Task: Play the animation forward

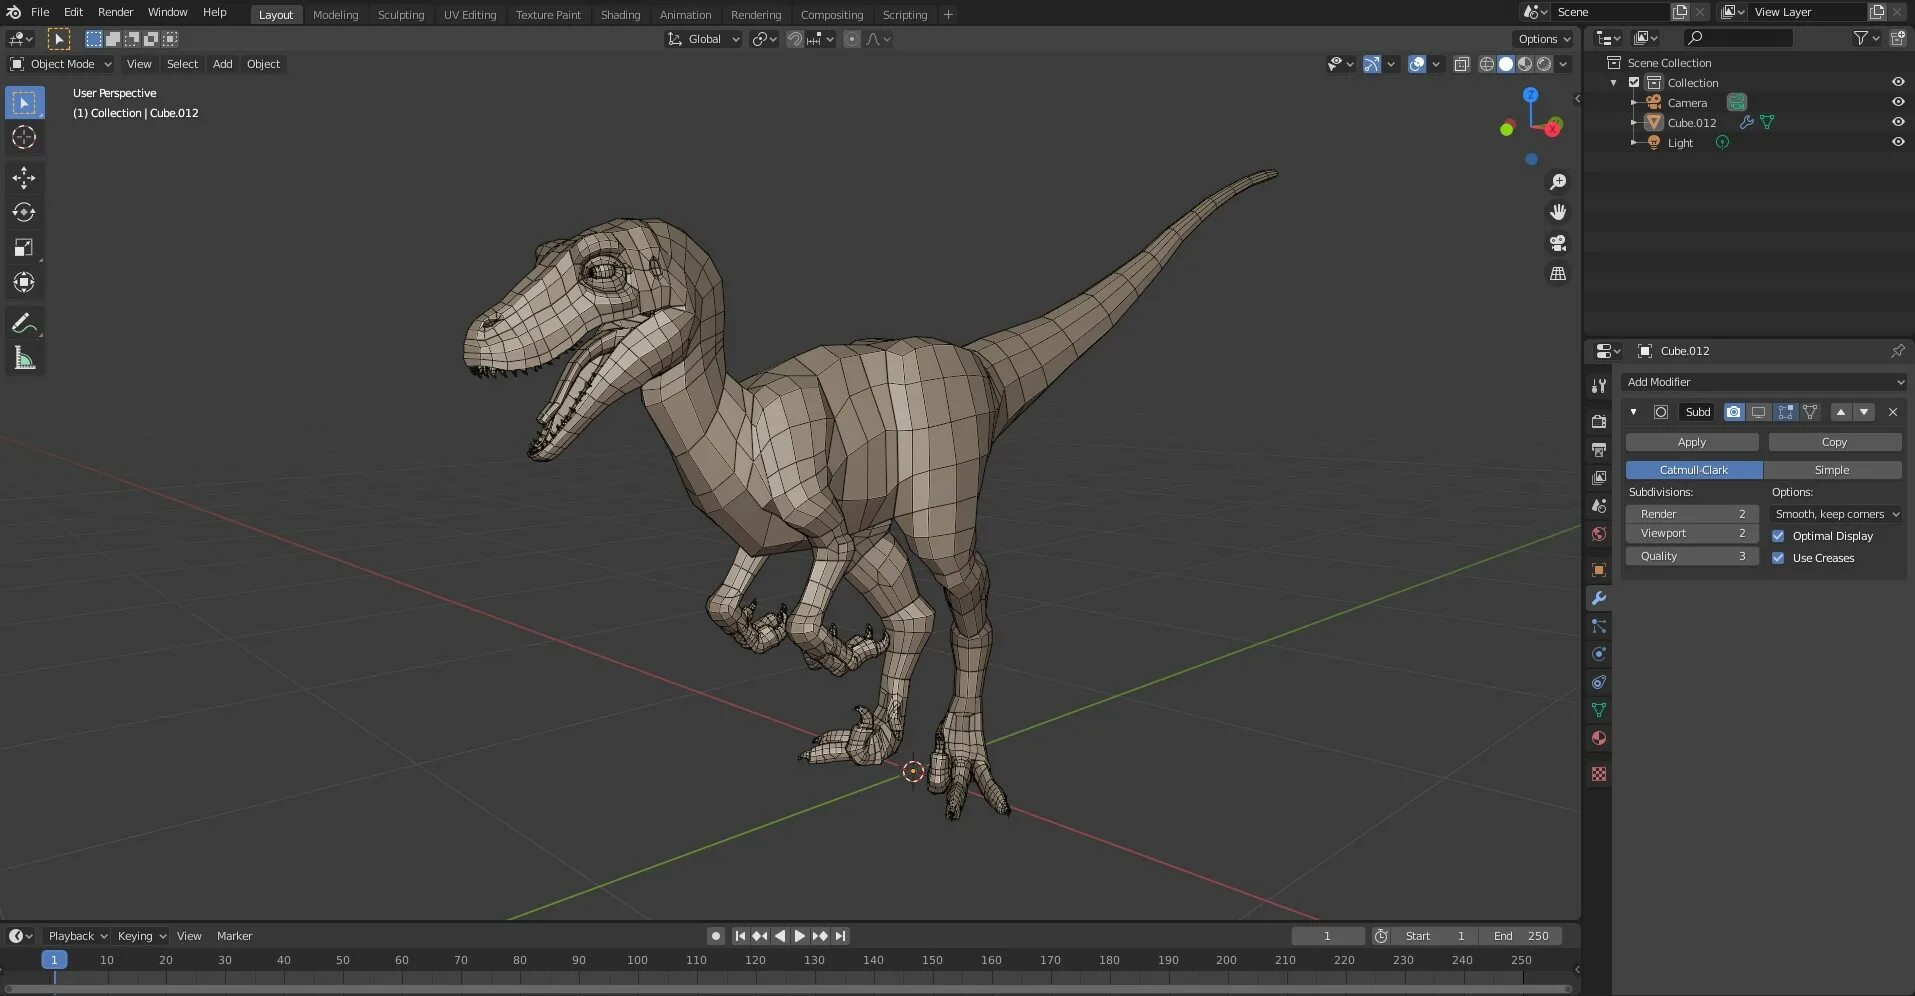Action: pos(800,936)
